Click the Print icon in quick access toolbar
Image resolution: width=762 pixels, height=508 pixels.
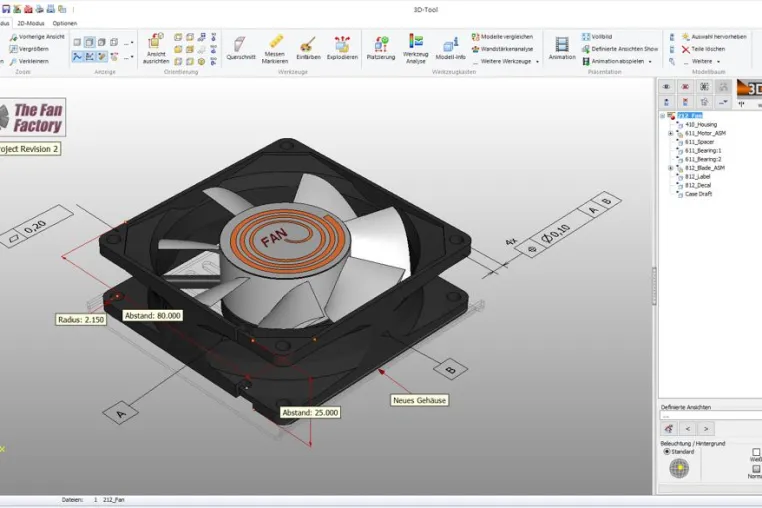click(39, 9)
